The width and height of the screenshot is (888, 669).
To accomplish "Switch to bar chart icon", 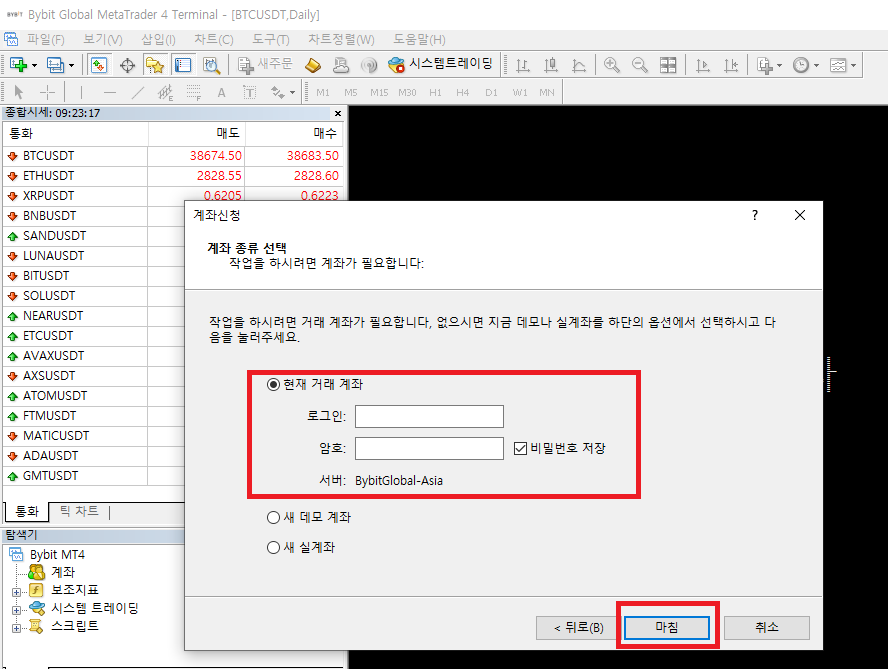I will coord(523,65).
